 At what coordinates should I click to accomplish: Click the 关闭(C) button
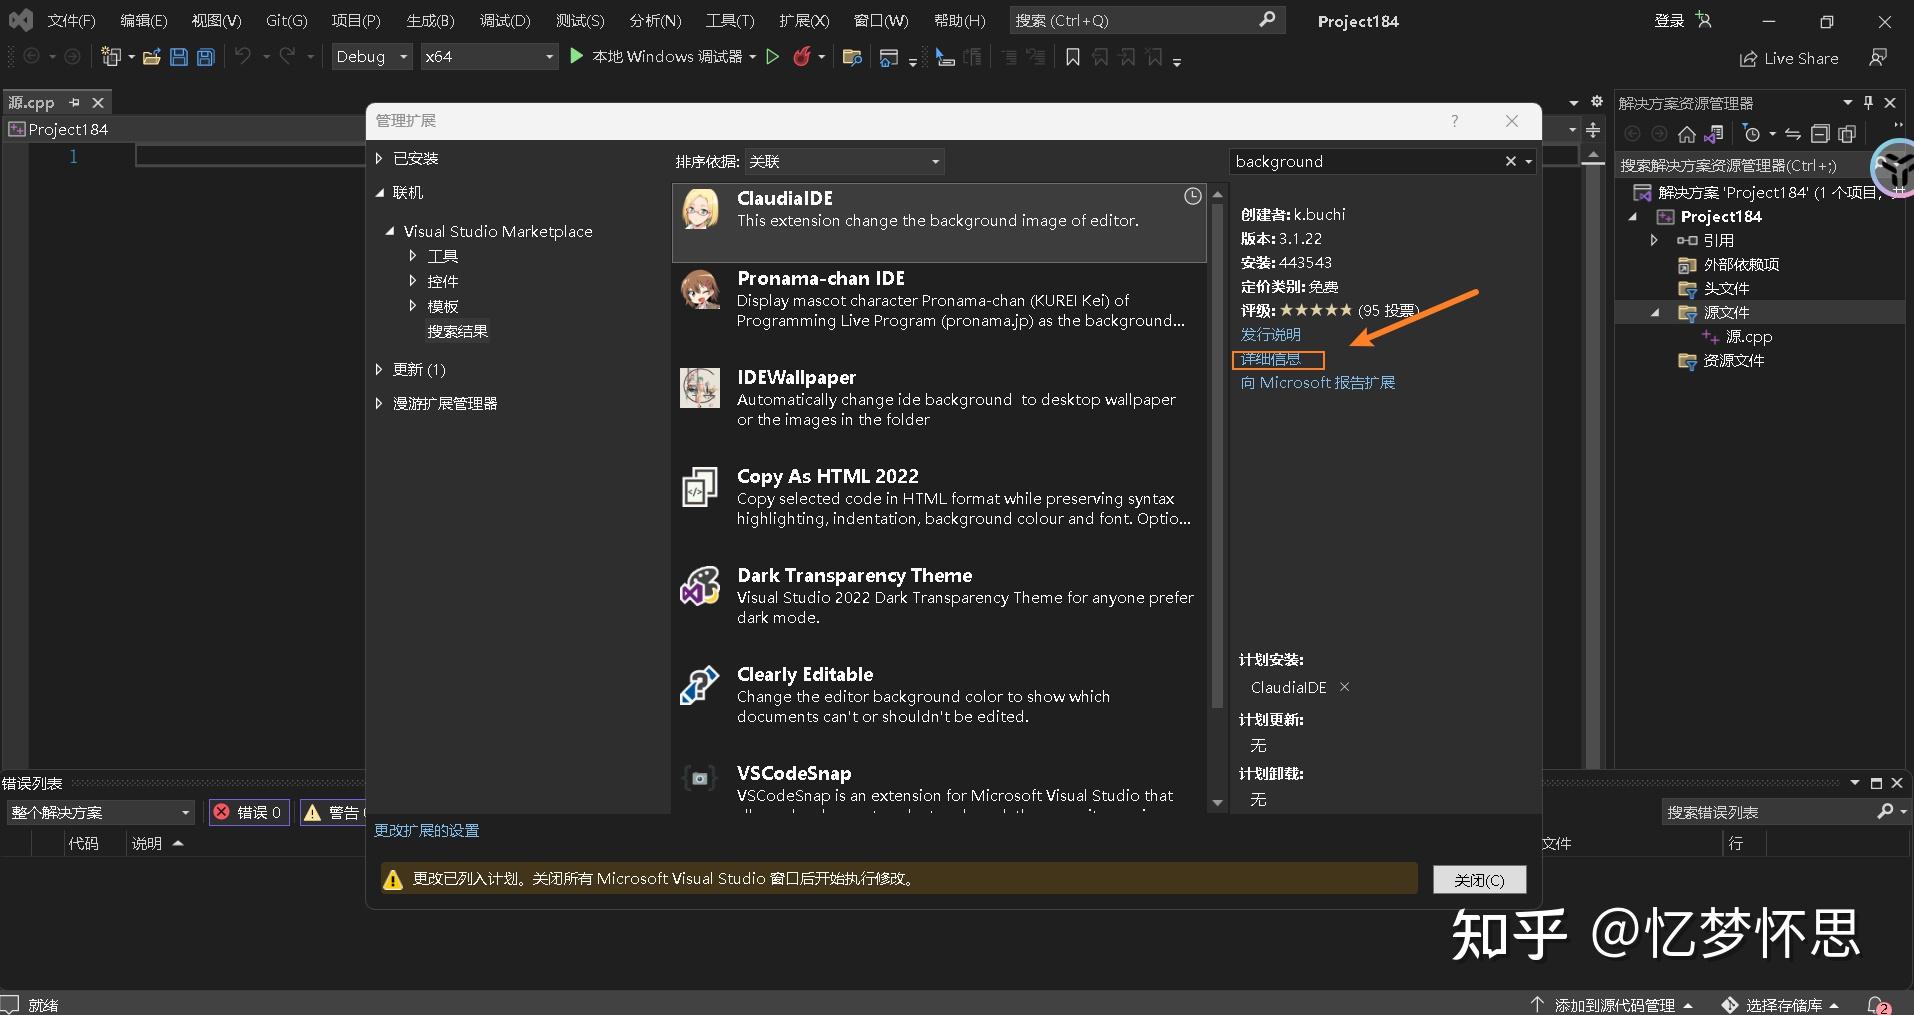click(1478, 879)
